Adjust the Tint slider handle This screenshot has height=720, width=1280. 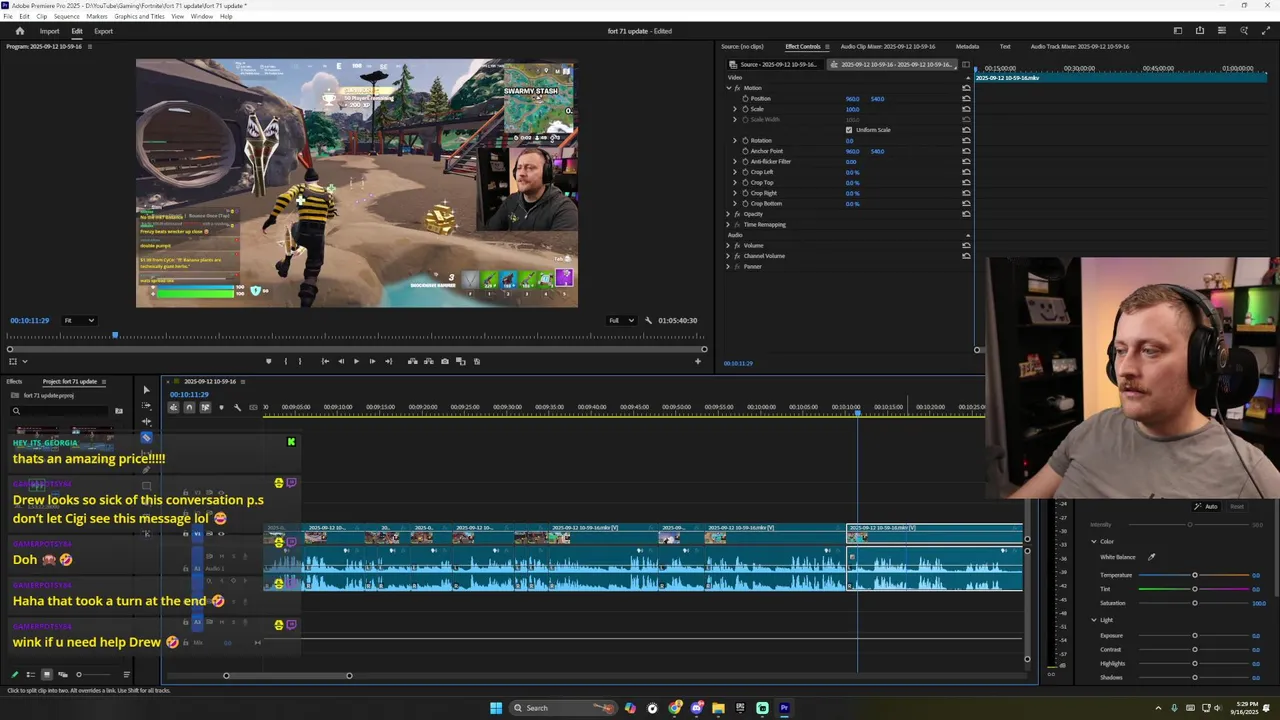click(x=1194, y=589)
